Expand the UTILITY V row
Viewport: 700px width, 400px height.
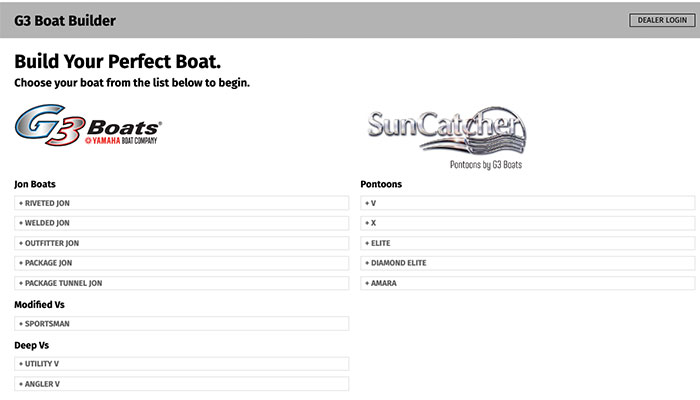[x=181, y=364]
